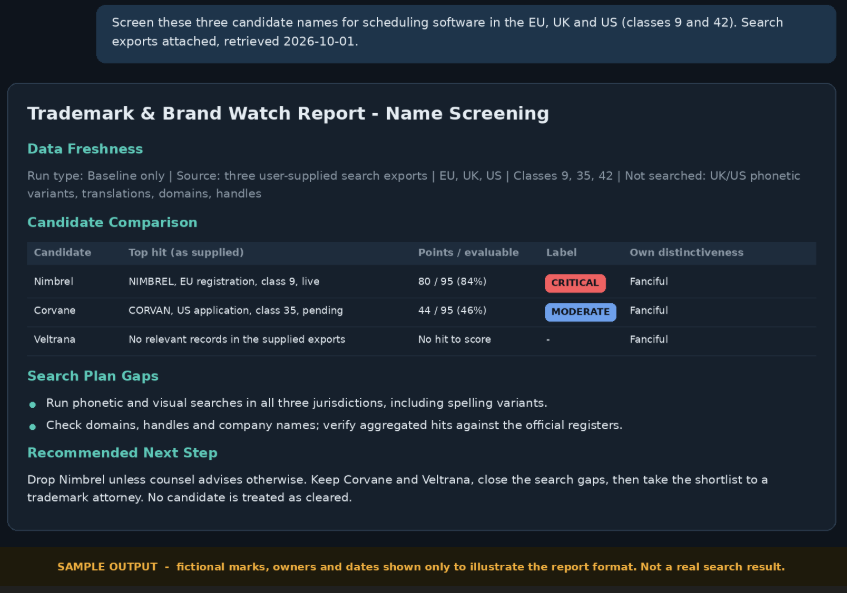The width and height of the screenshot is (847, 593).
Task: Click the 'Own distinctiveness' column header
Action: [687, 252]
